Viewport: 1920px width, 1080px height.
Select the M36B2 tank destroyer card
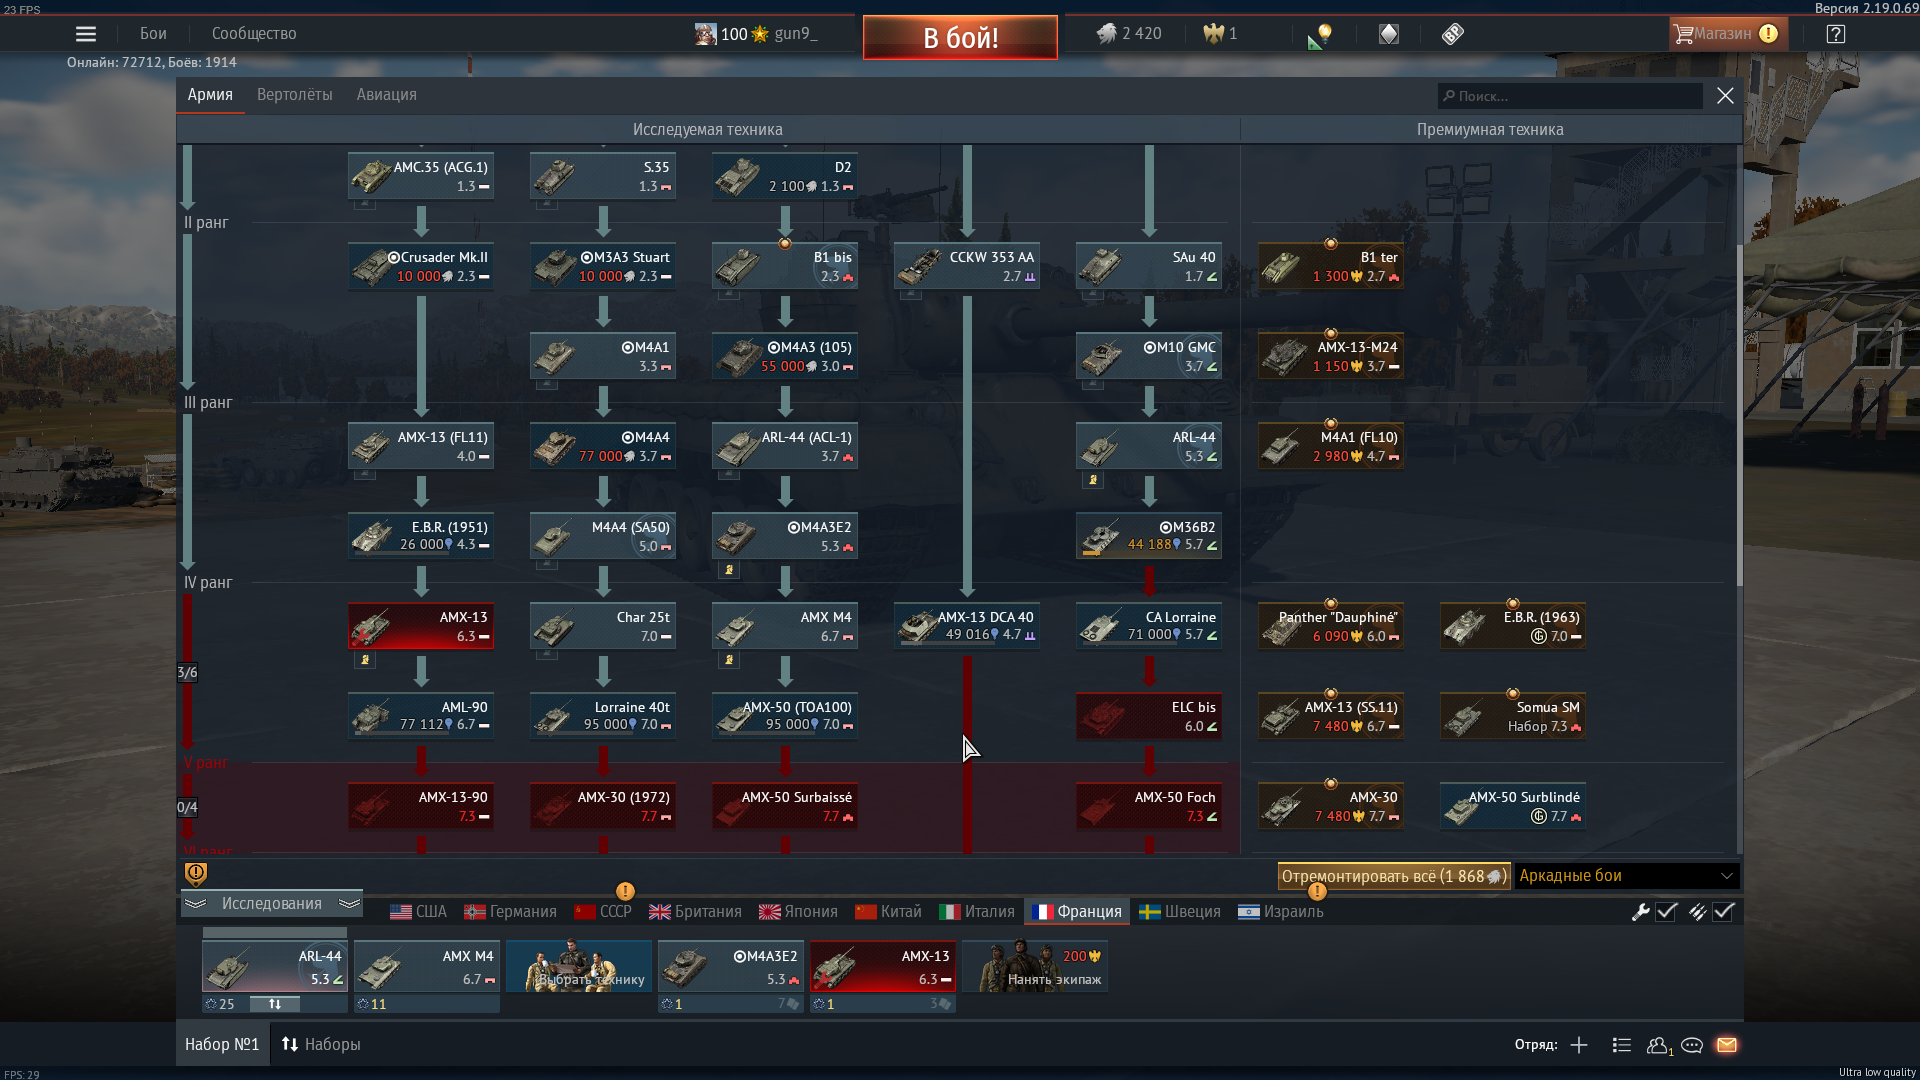pos(1149,536)
